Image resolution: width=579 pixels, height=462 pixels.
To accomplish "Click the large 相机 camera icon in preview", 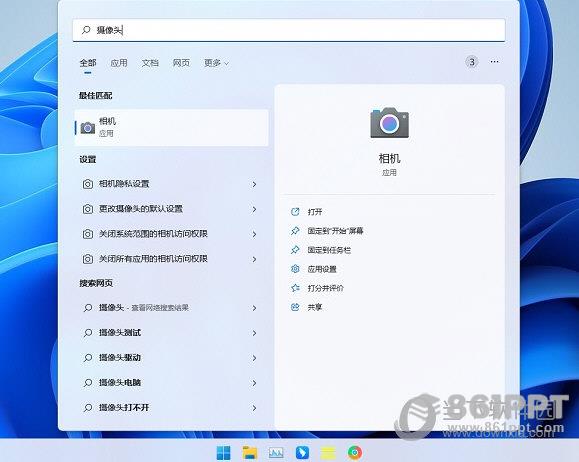I will coord(390,123).
